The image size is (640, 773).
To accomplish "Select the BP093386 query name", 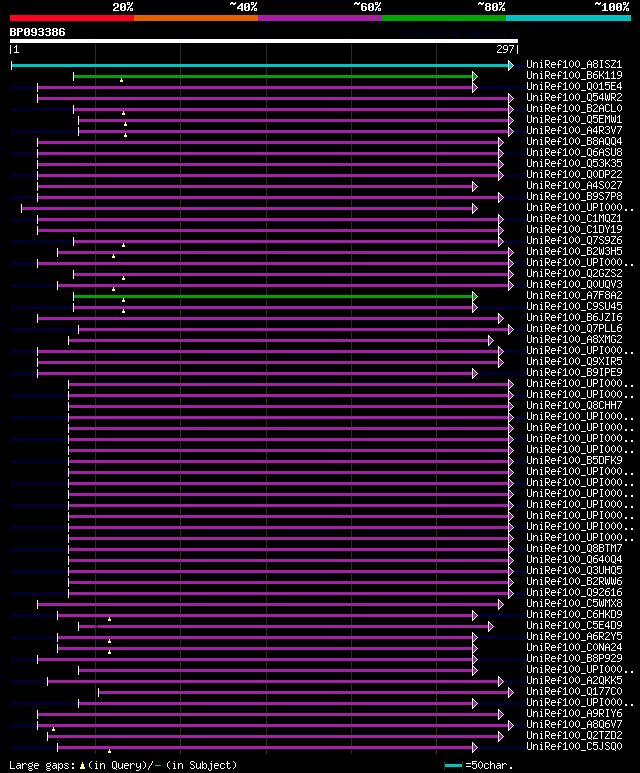I will click(37, 32).
